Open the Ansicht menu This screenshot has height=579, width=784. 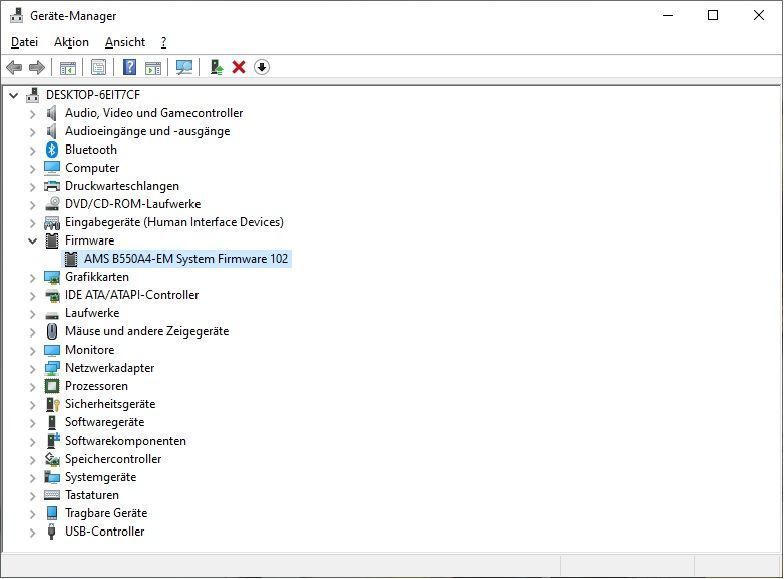coord(125,42)
